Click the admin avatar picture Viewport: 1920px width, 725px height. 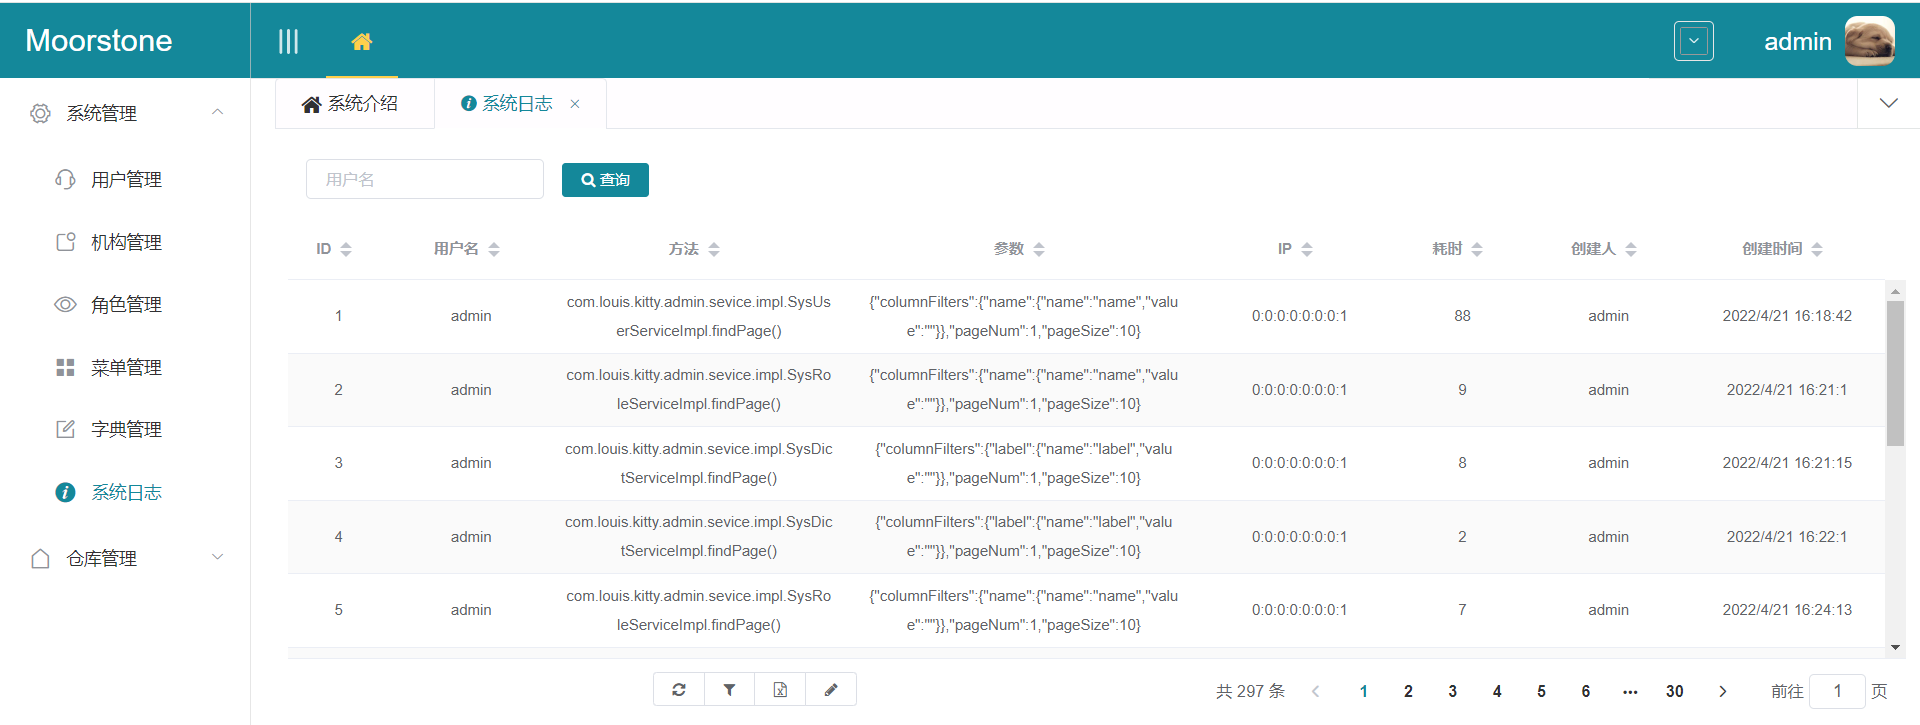tap(1869, 41)
